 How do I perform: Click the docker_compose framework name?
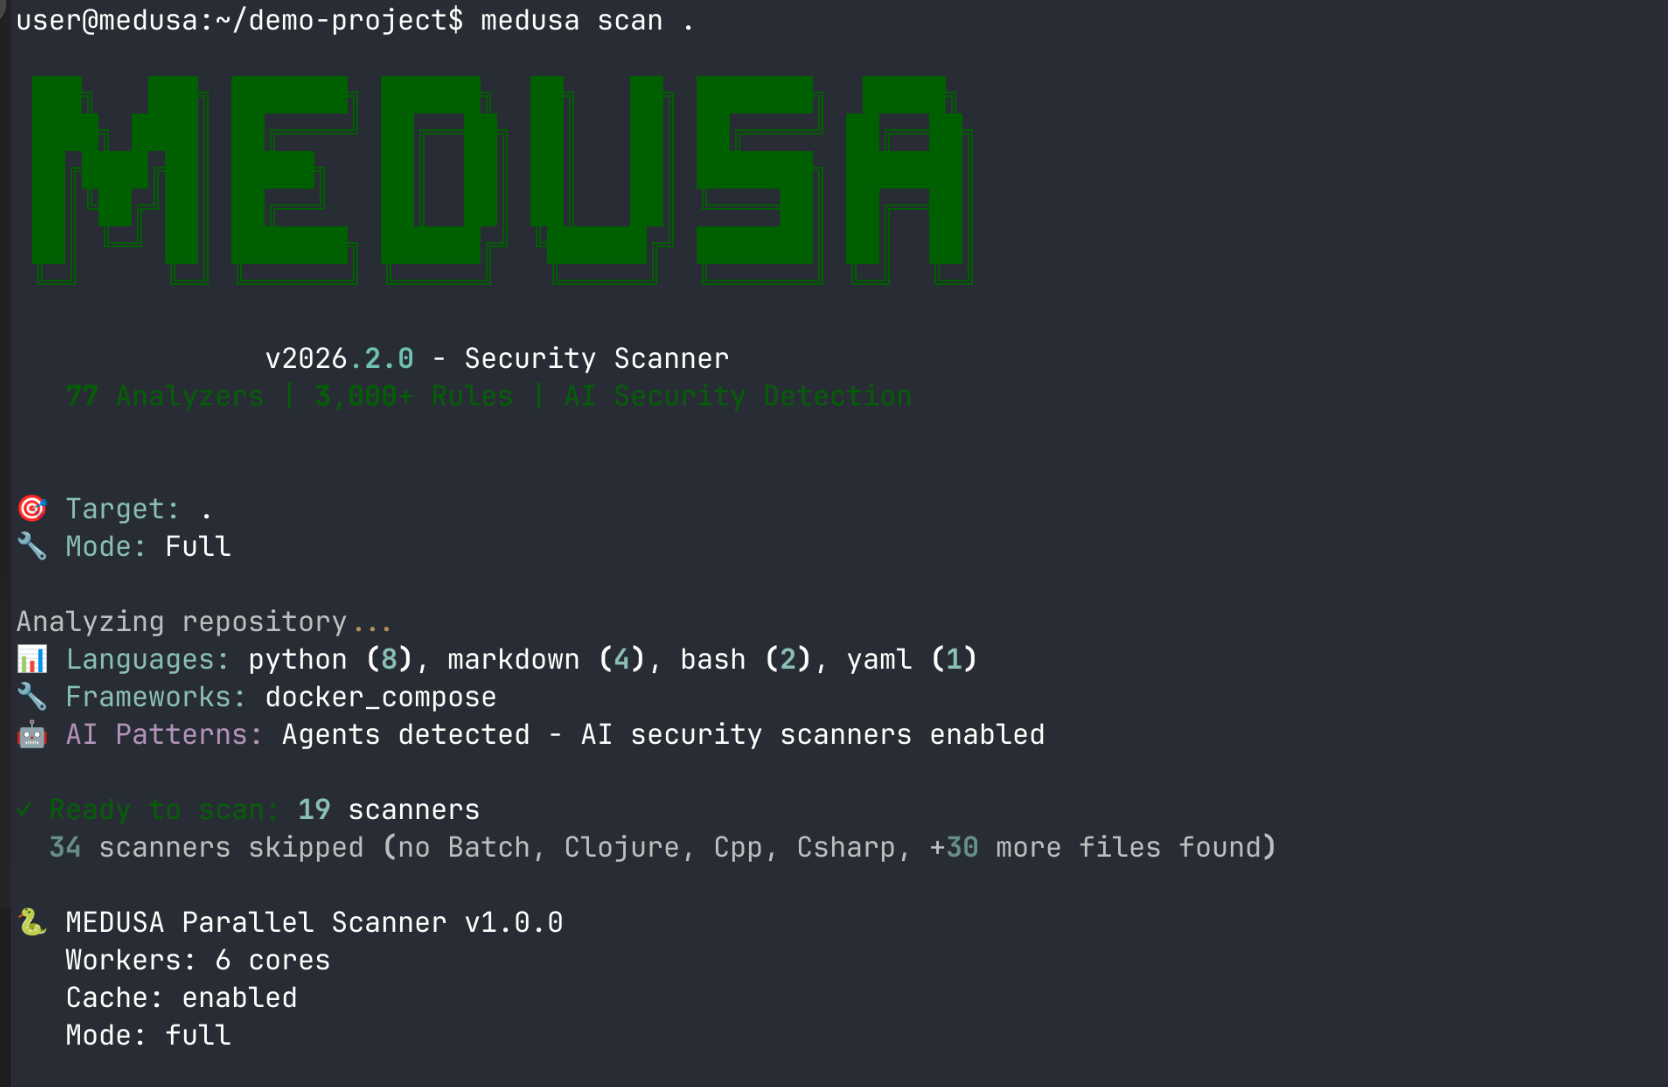coord(381,697)
